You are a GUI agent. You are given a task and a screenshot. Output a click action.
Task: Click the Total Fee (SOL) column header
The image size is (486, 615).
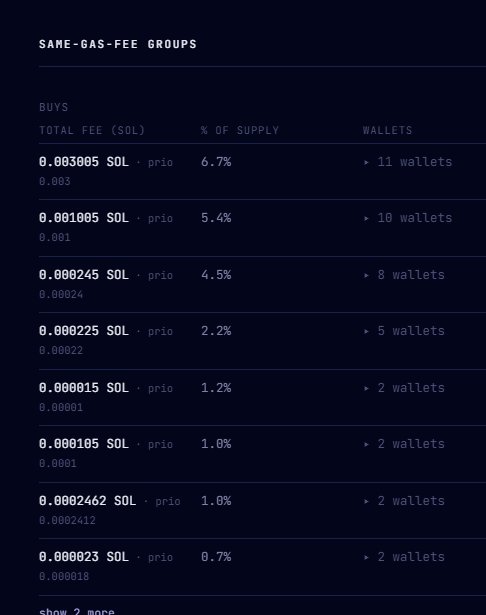(92, 130)
